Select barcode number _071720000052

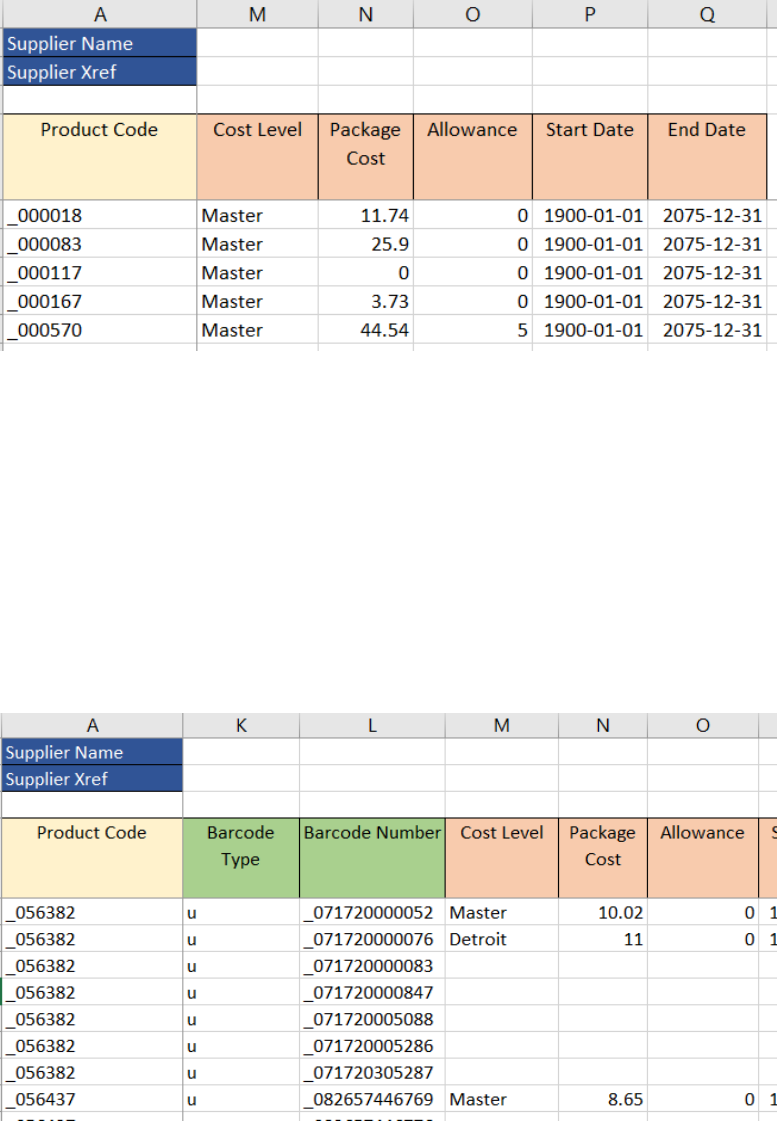[x=372, y=912]
